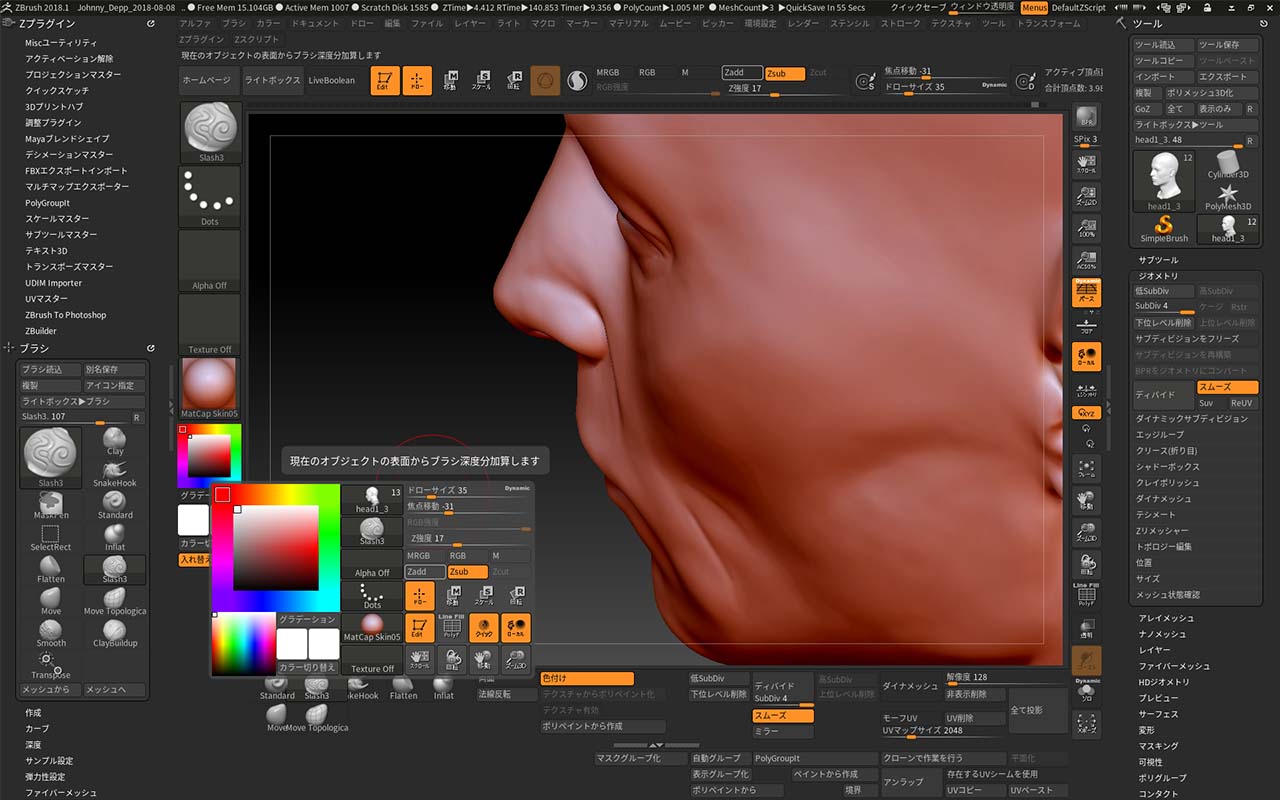Screen dimensions: 1280x800
Task: Open the Texture Off picker in left shelf
Action: (x=210, y=325)
